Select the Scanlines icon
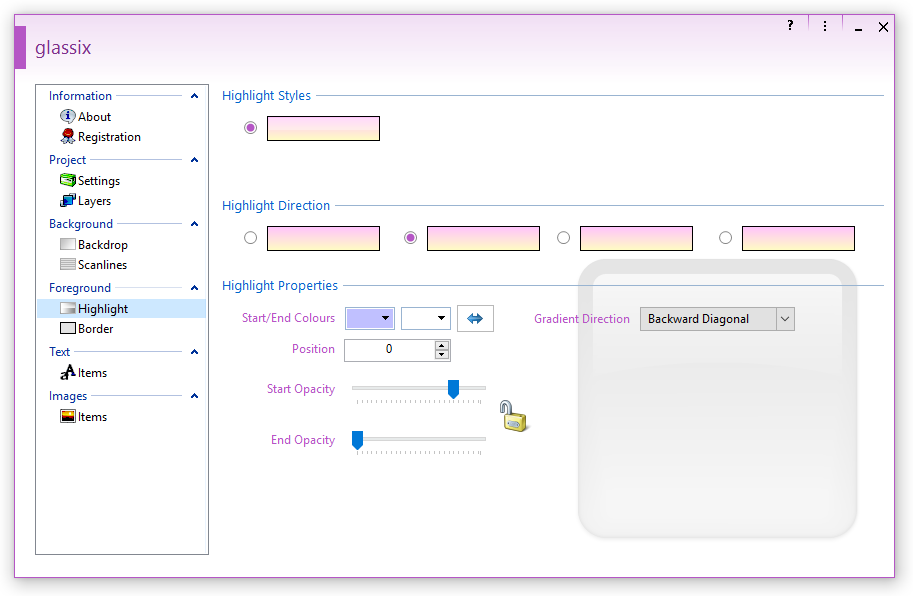913x596 pixels. tap(68, 265)
